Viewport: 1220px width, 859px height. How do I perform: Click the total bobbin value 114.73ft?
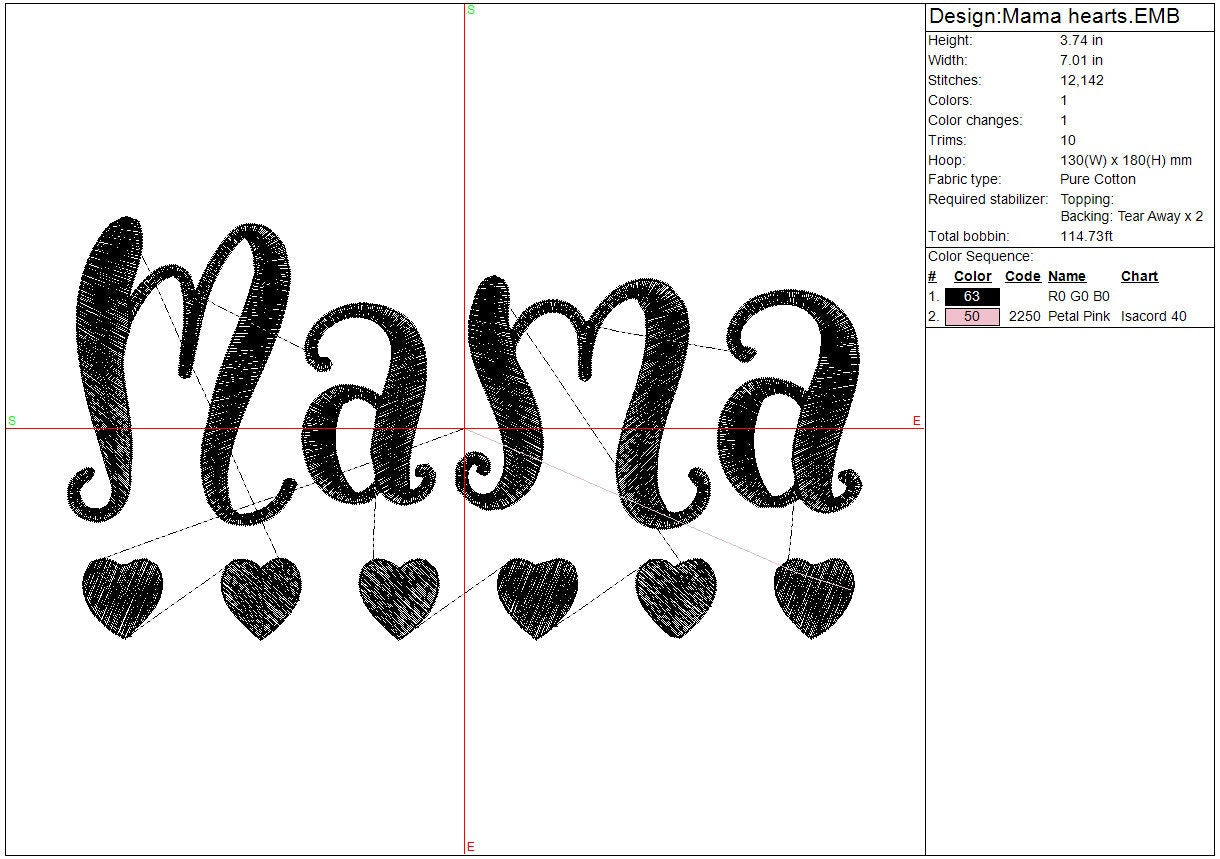point(1086,237)
